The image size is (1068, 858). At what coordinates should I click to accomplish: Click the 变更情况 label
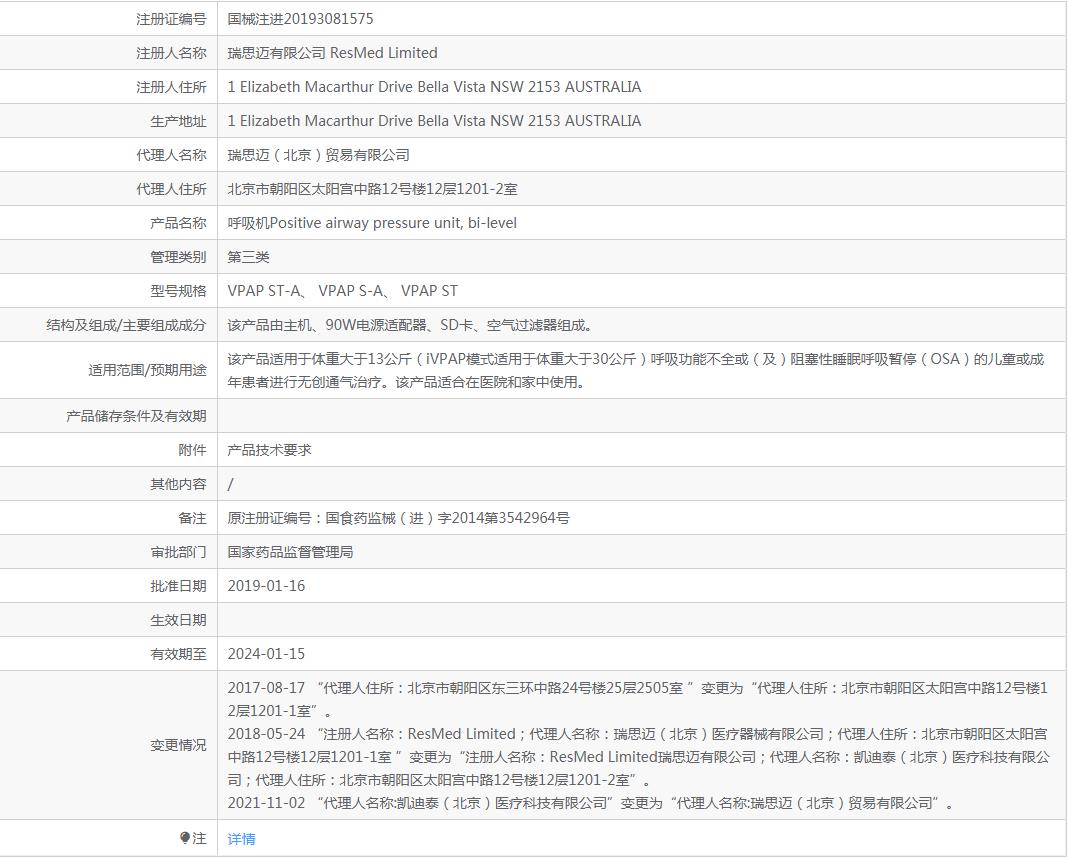pyautogui.click(x=178, y=746)
